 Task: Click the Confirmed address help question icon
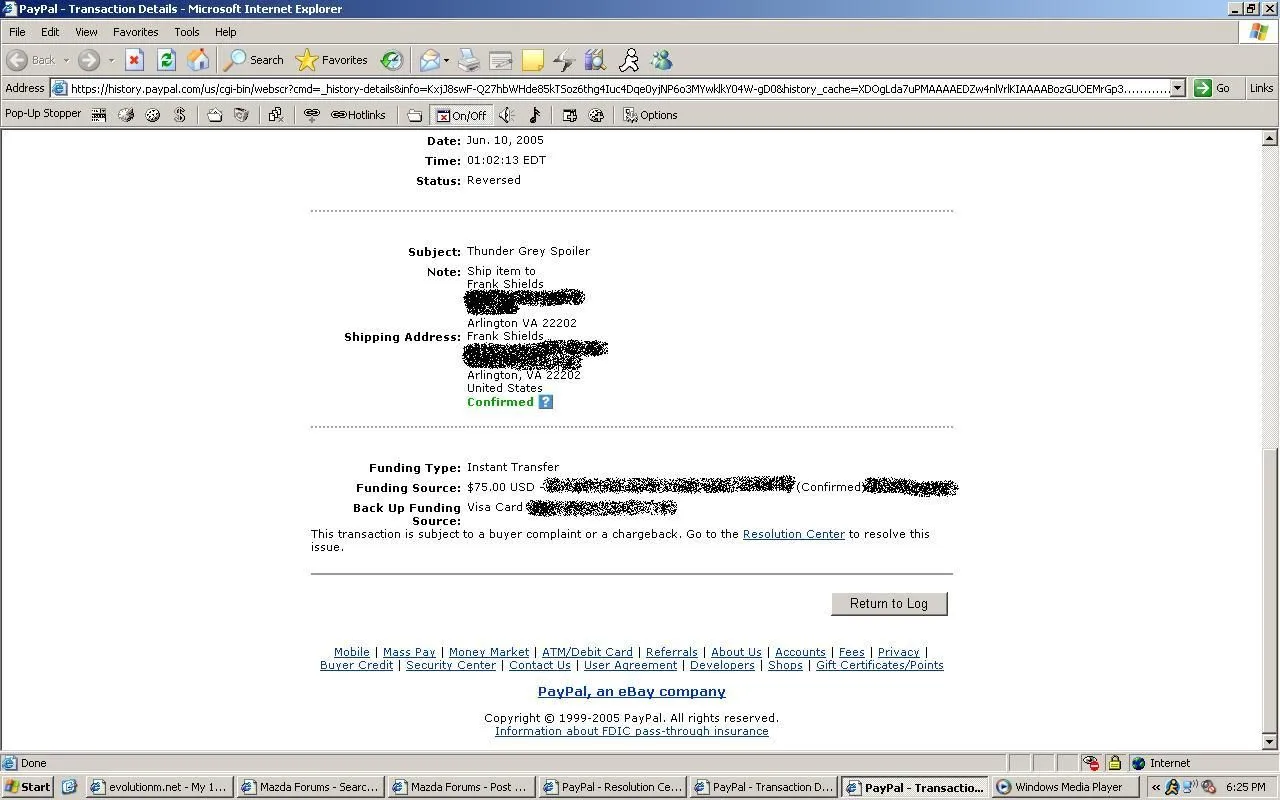[x=545, y=402]
